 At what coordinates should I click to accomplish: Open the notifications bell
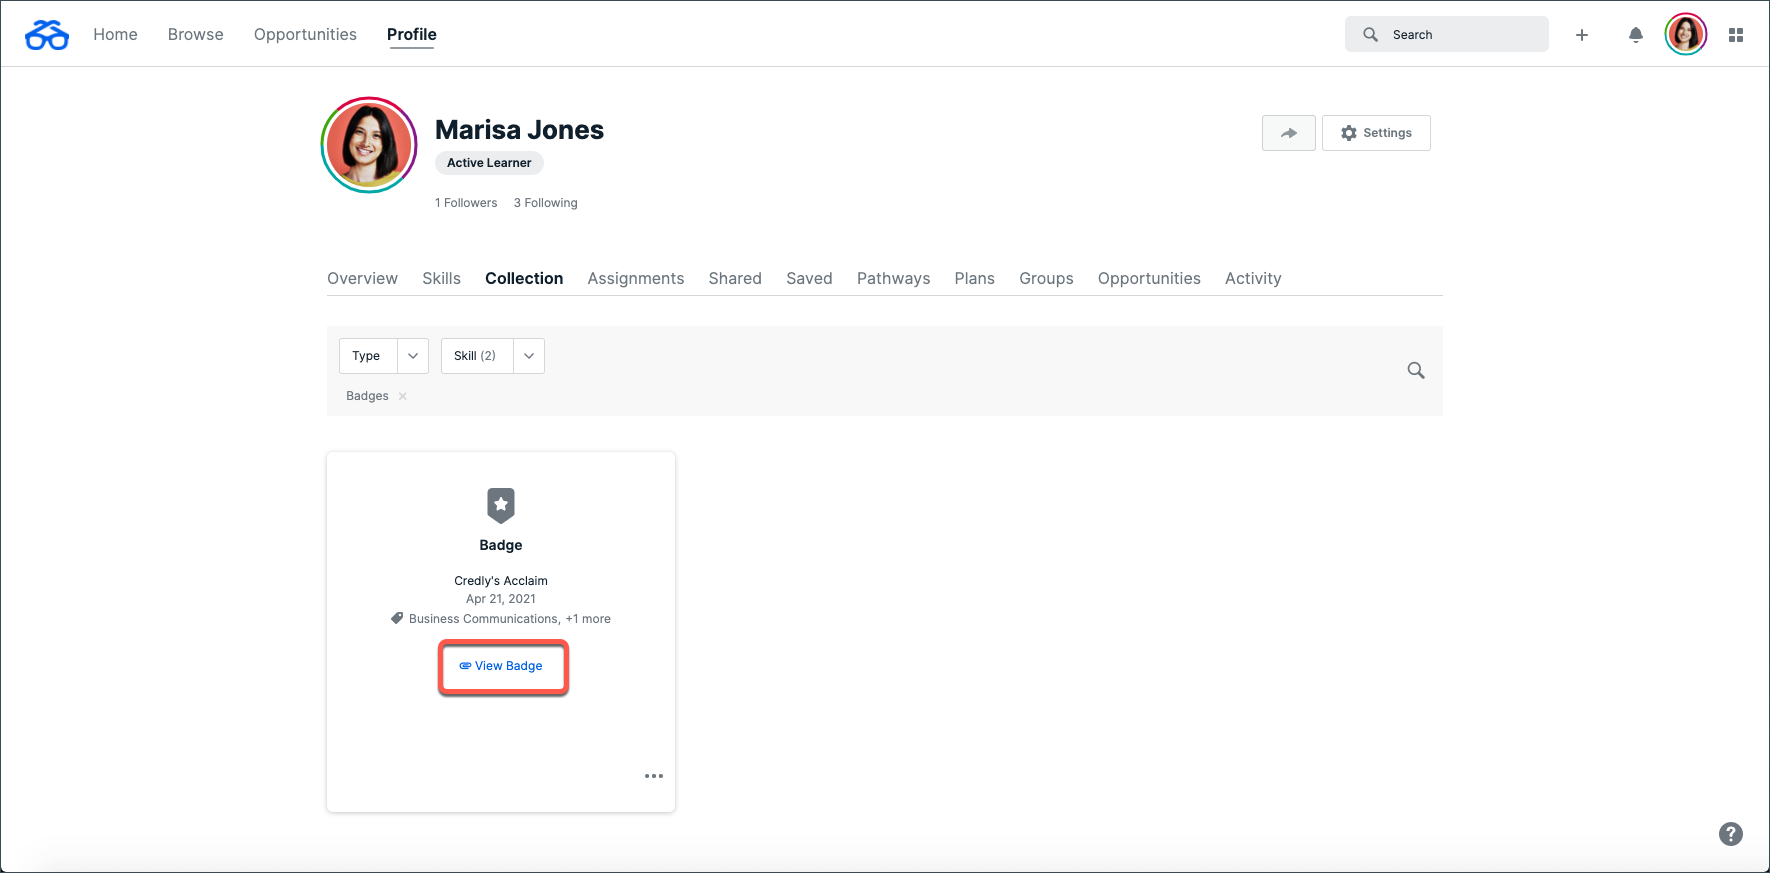click(1635, 35)
